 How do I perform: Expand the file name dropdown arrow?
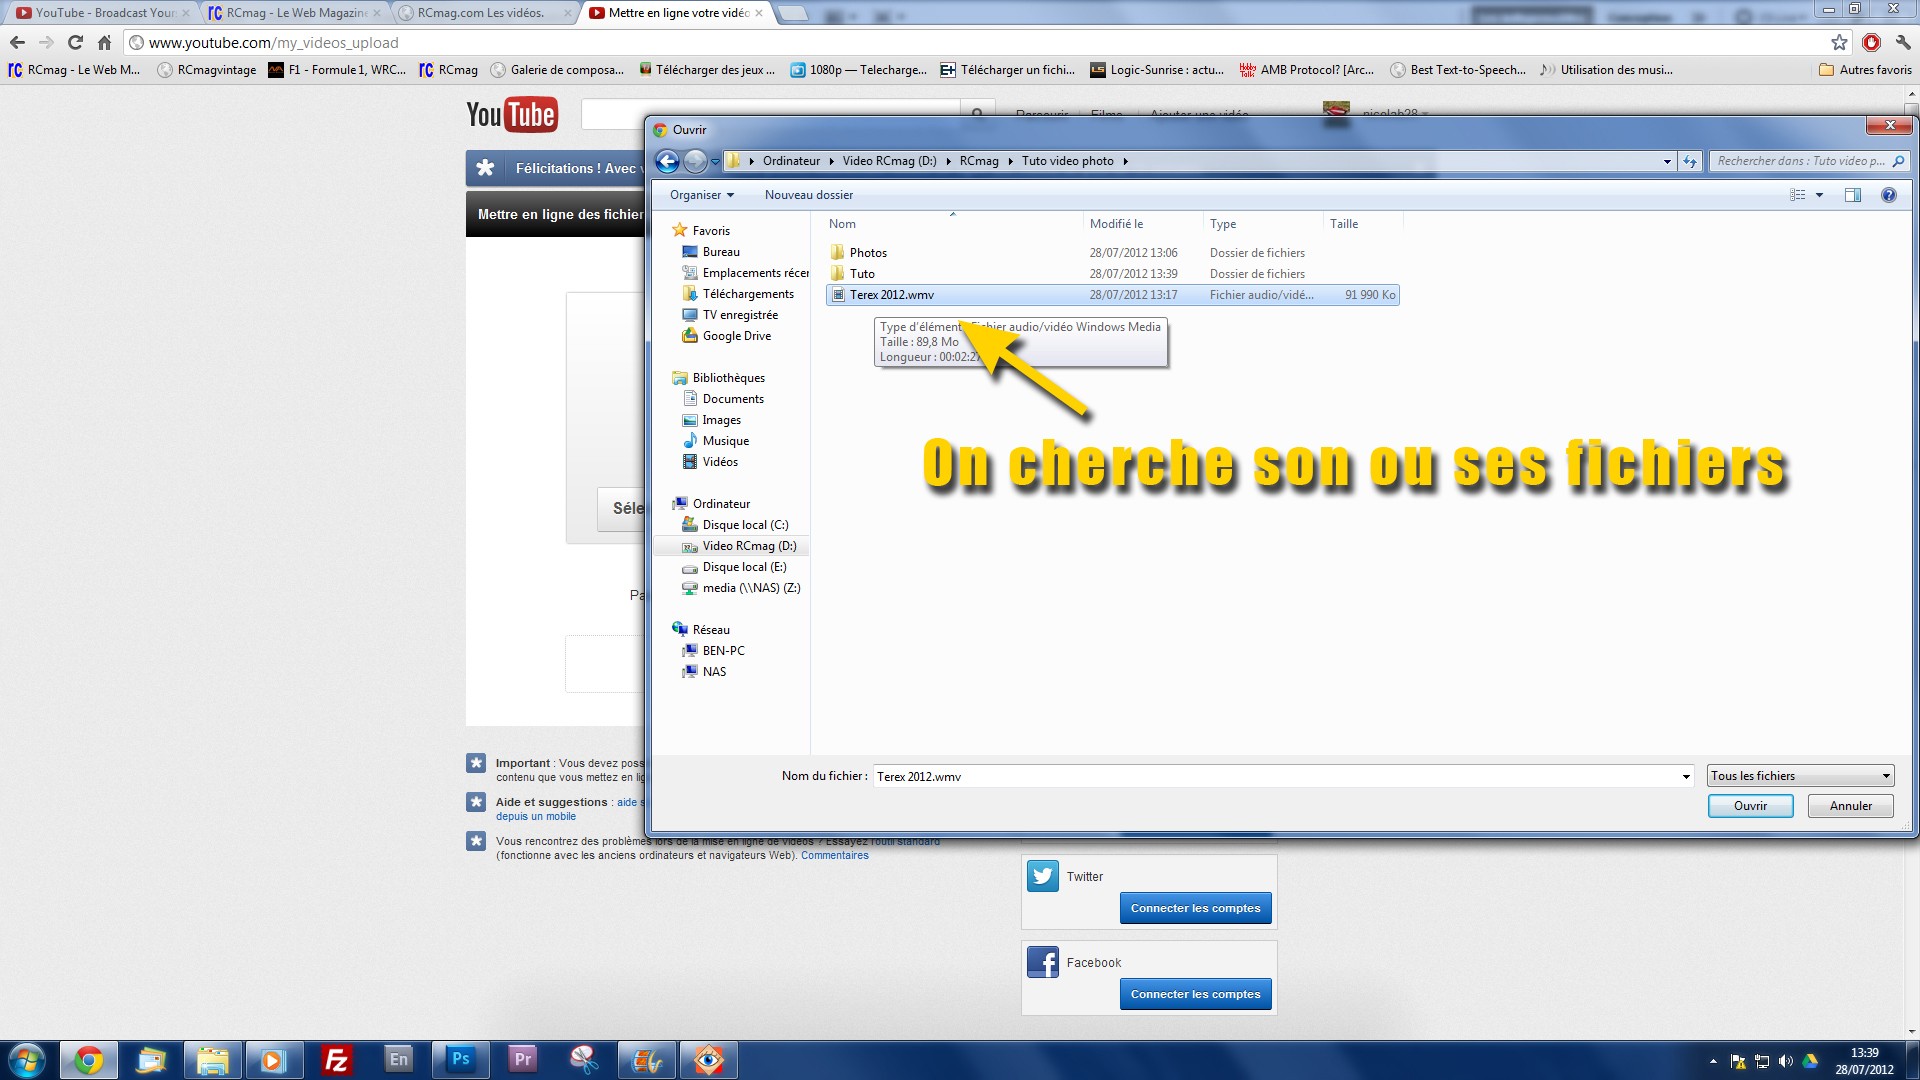coord(1686,776)
